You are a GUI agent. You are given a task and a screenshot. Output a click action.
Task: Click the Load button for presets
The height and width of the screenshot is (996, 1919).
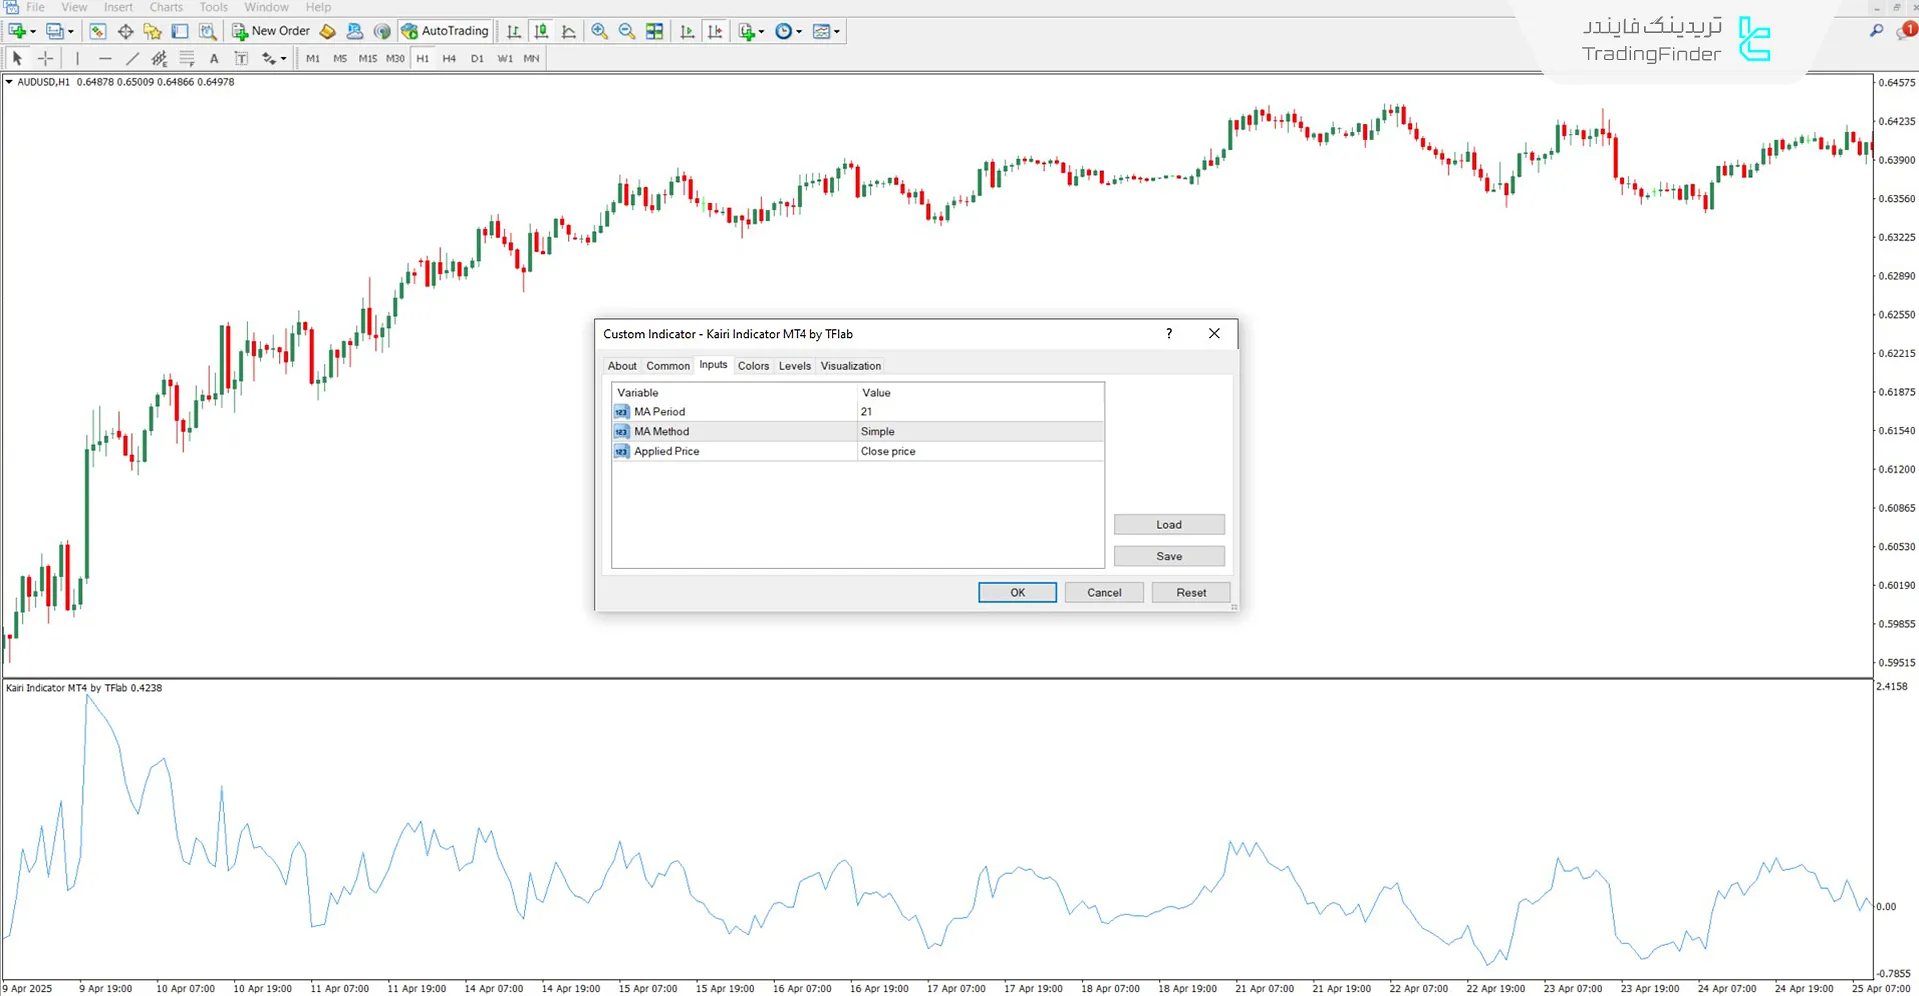(x=1168, y=525)
